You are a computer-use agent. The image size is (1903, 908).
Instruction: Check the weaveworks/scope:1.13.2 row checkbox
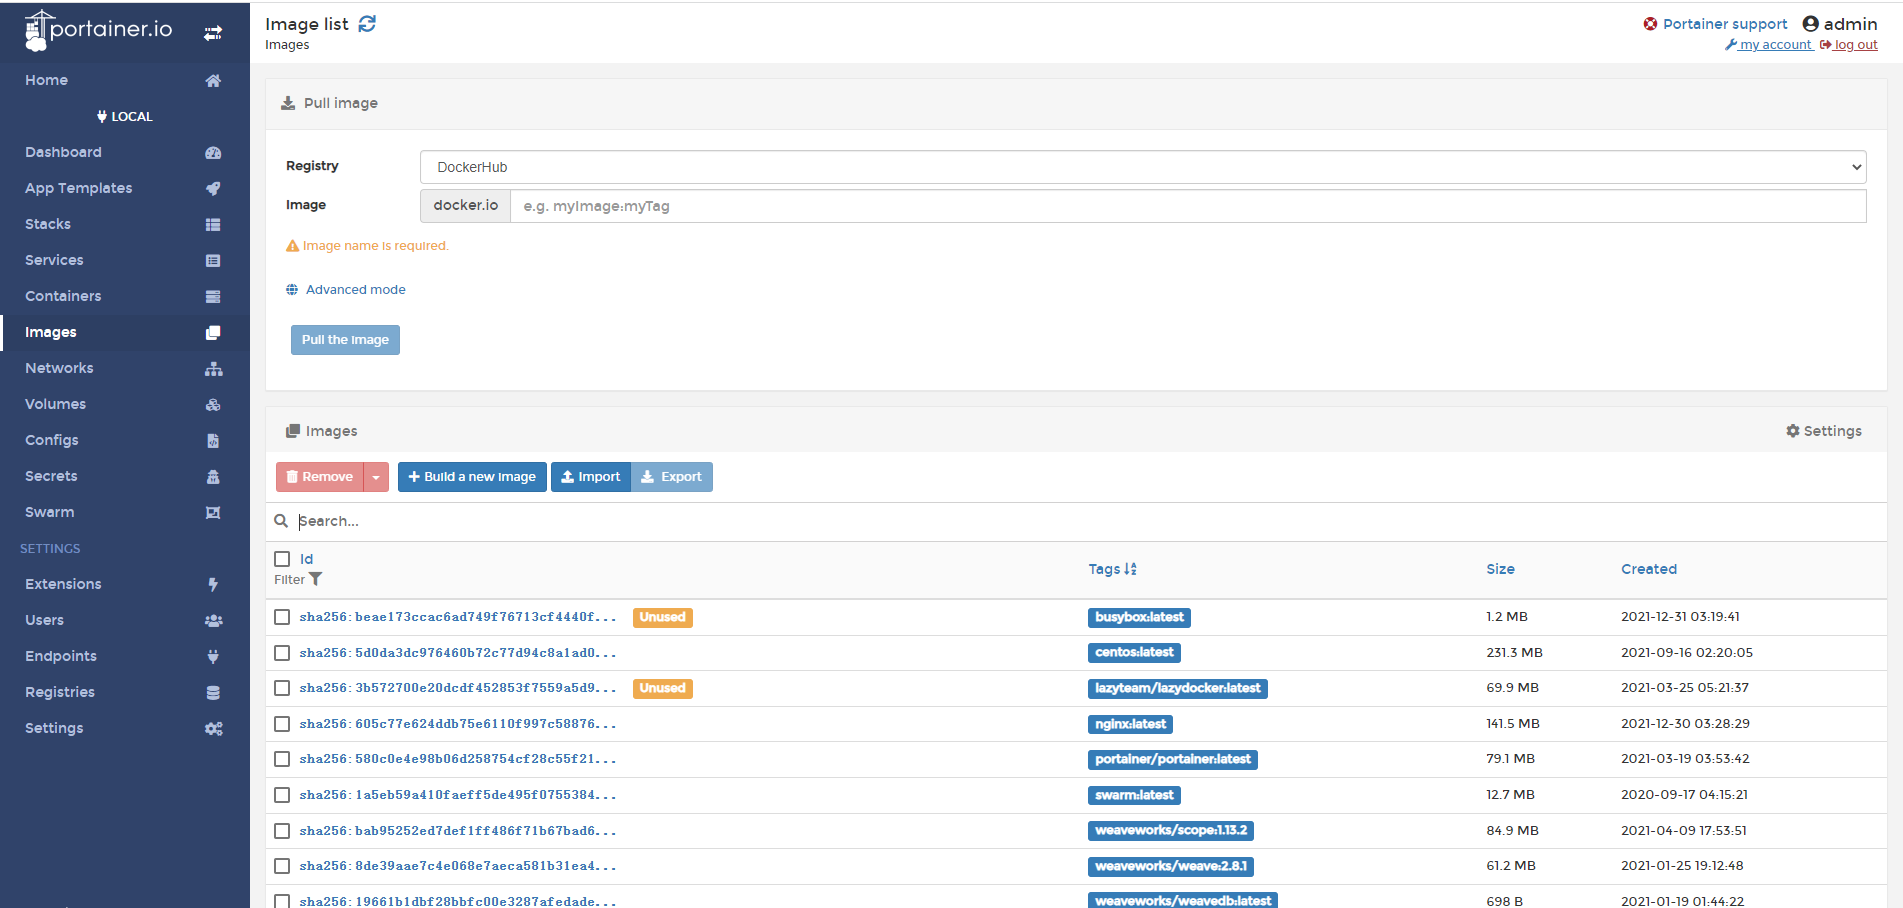click(x=282, y=831)
